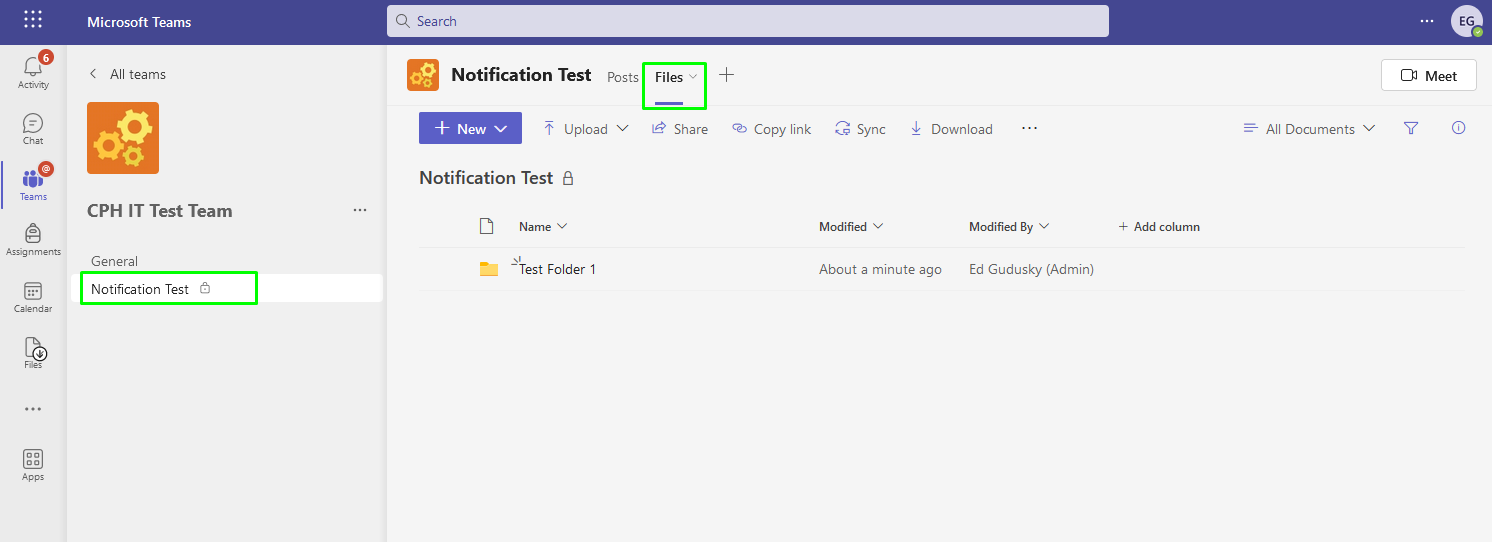The height and width of the screenshot is (542, 1492).
Task: Open Settings and more ellipsis in title bar
Action: [x=1427, y=21]
